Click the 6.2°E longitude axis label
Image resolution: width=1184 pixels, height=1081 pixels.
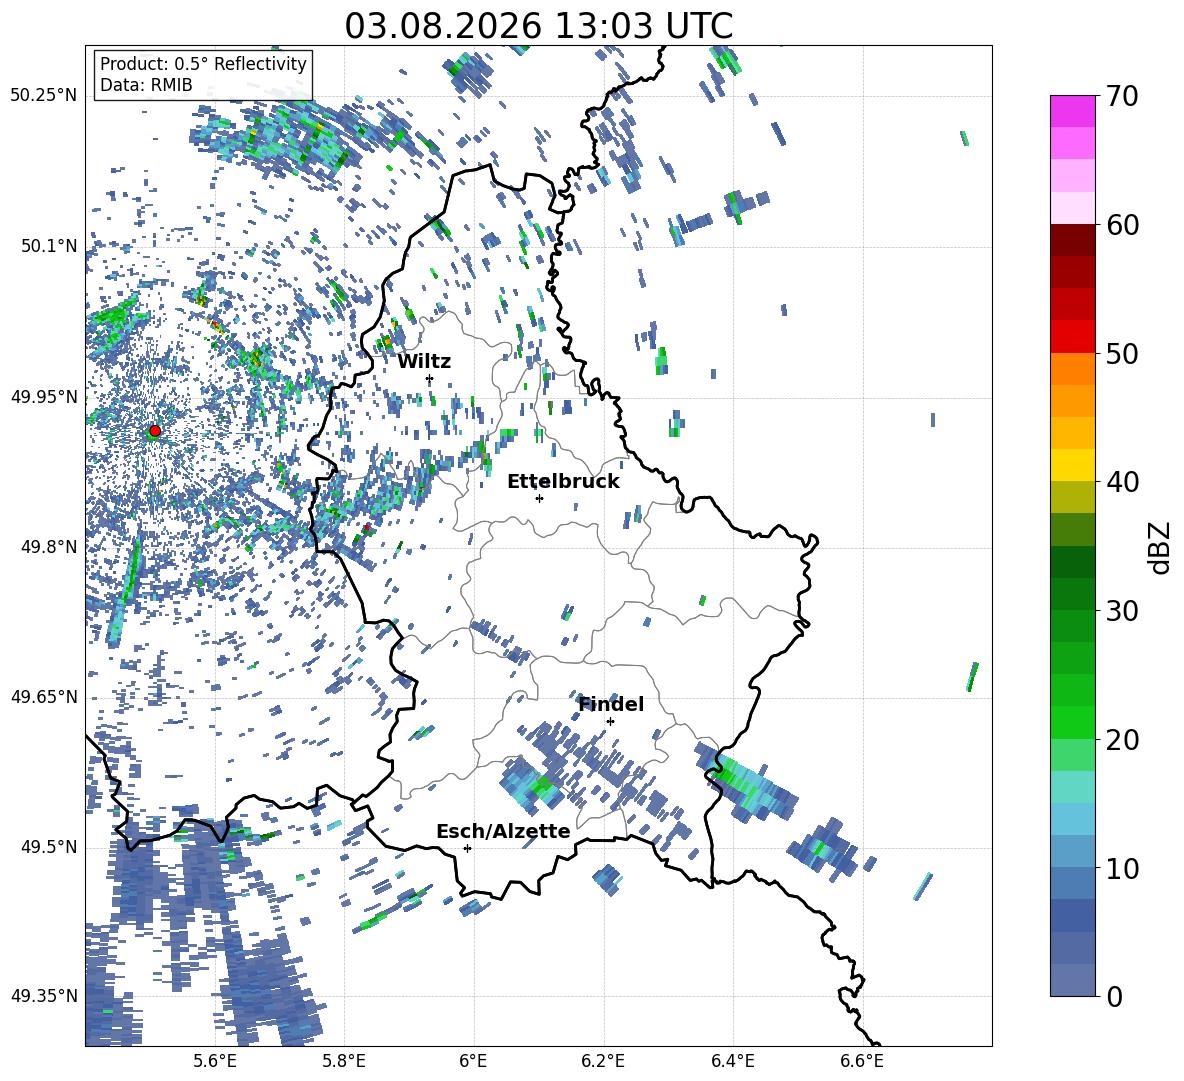pyautogui.click(x=603, y=1061)
